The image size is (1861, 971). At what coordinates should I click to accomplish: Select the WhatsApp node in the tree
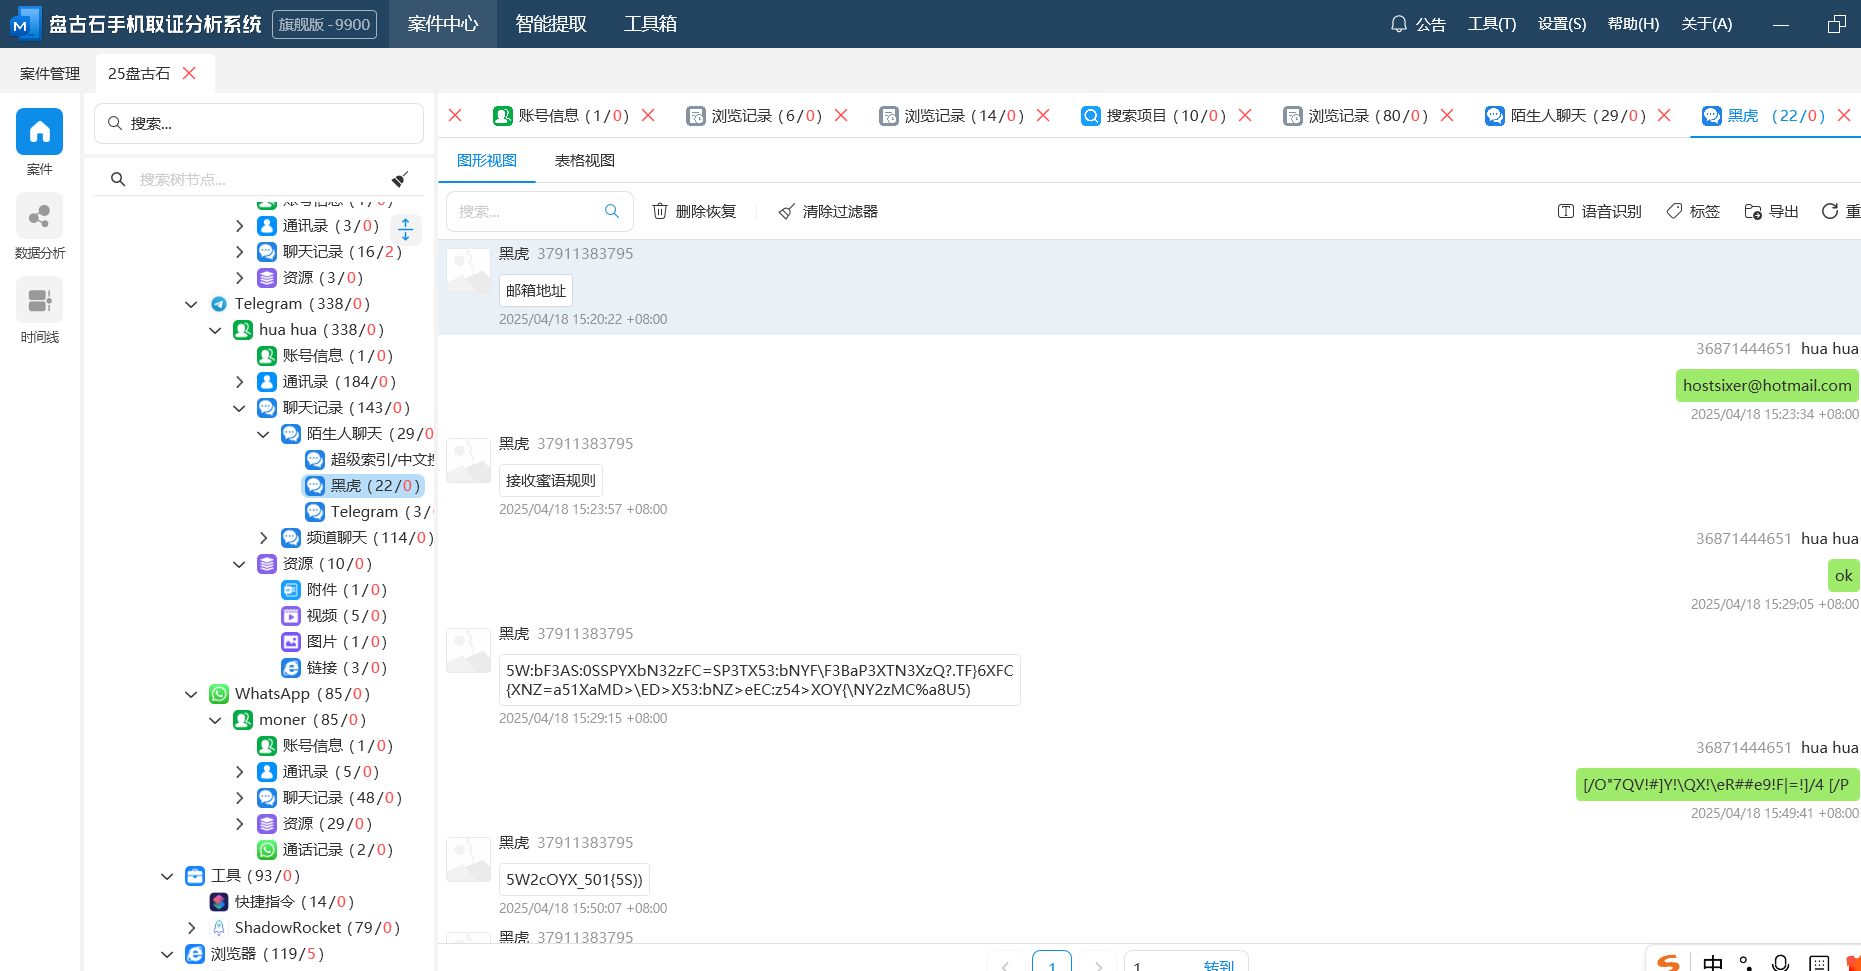290,694
